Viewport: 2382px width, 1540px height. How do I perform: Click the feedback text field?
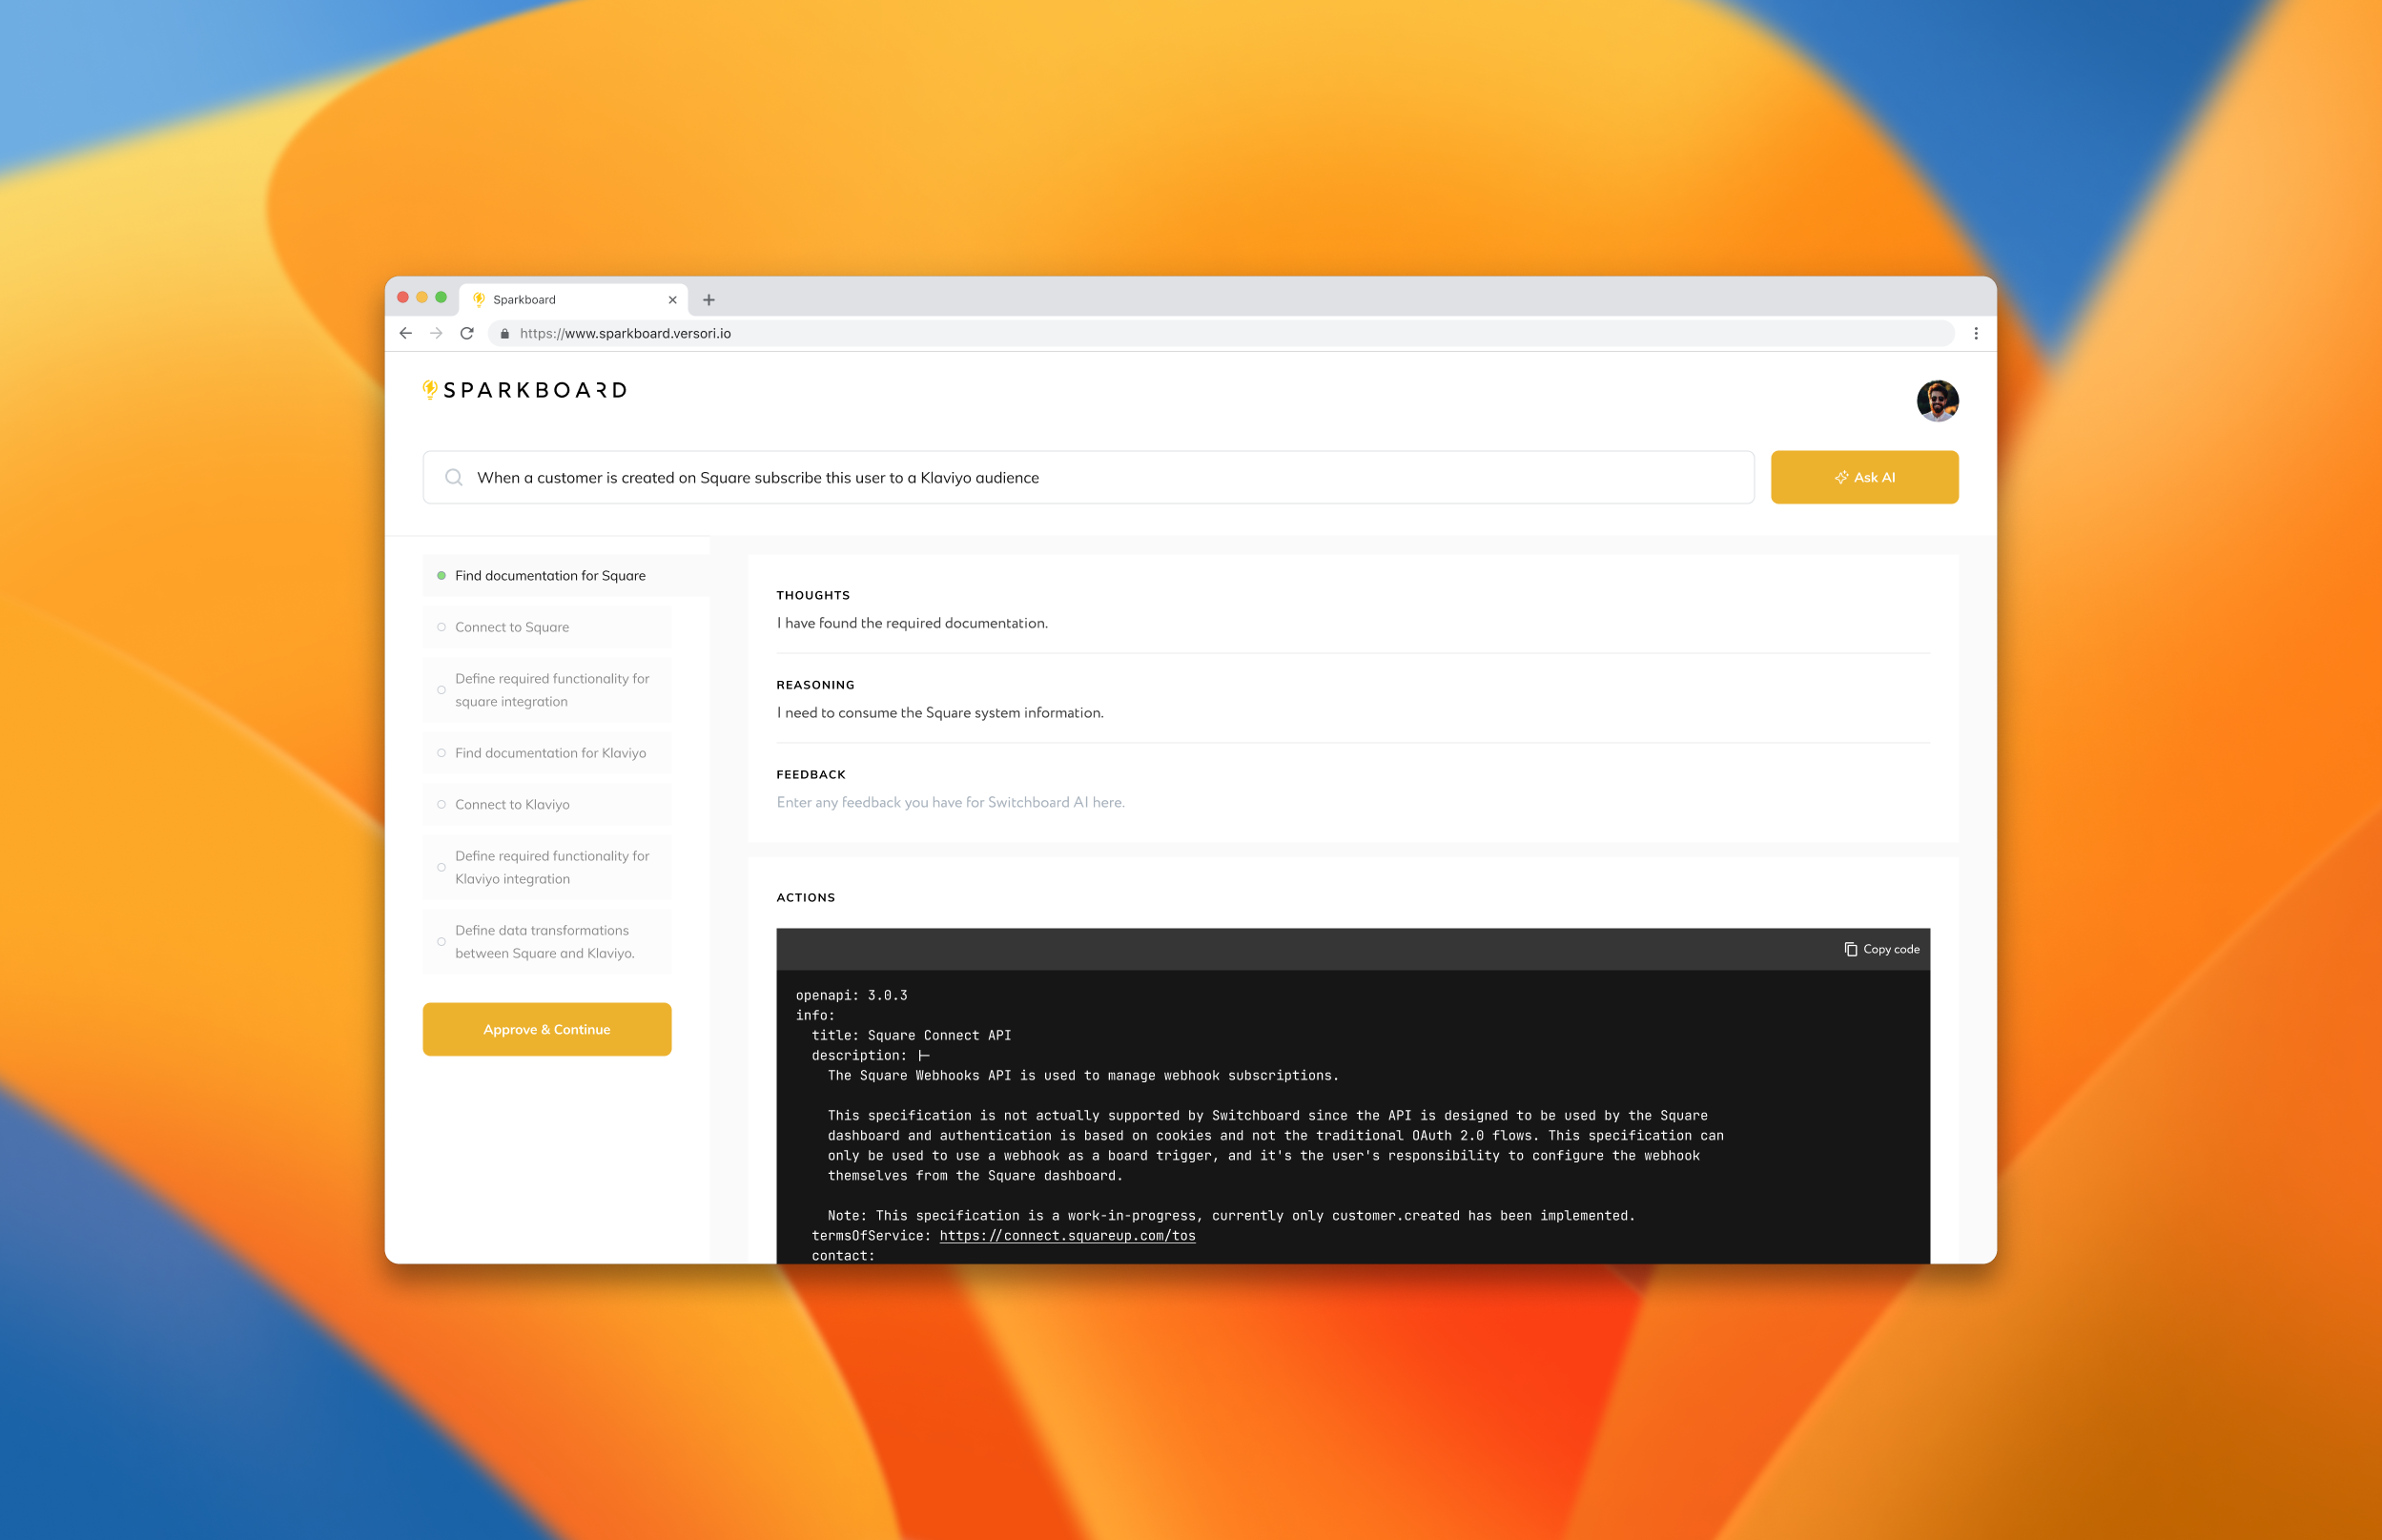click(x=950, y=802)
